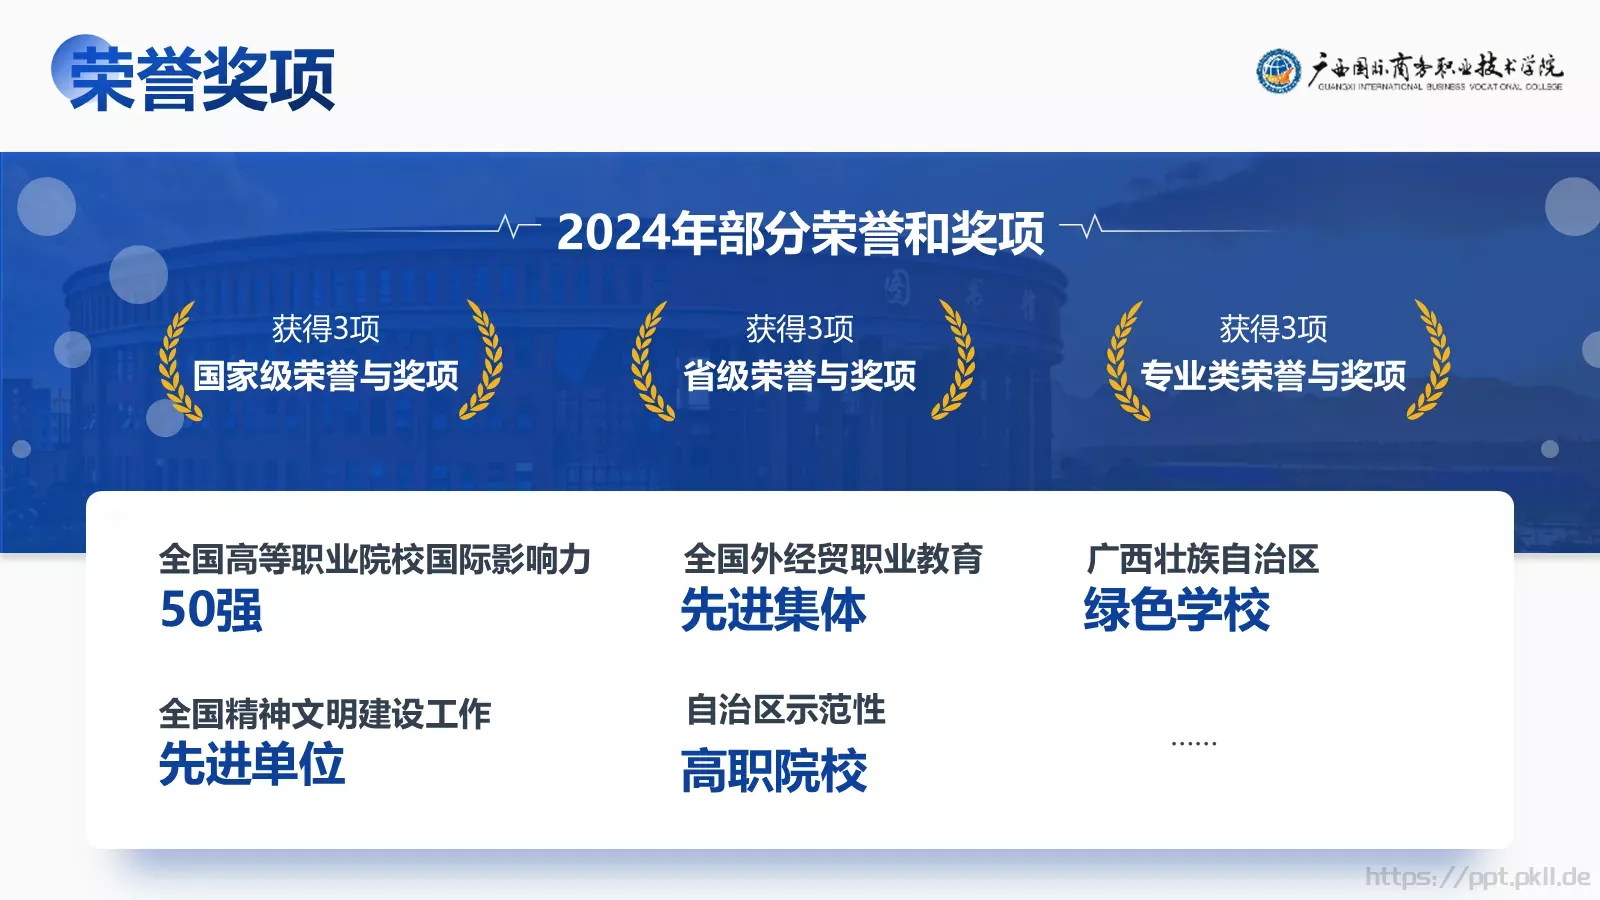Viewport: 1600px width, 900px height.
Task: Click the text 全国精神文明建设工作
Action: click(x=325, y=714)
